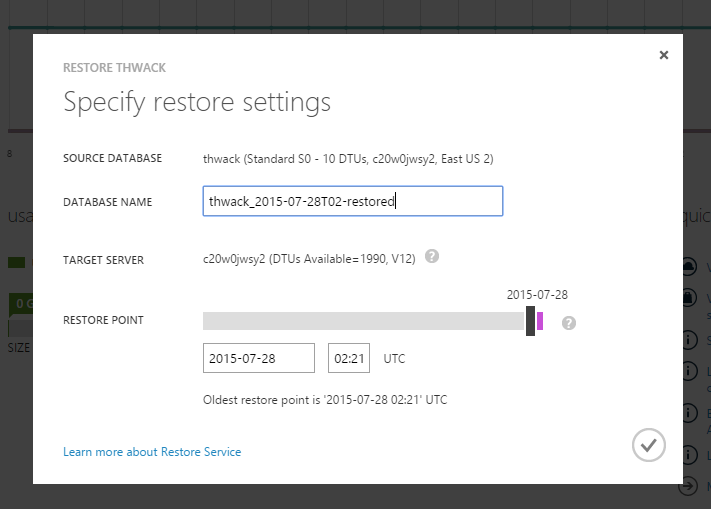Open help icon next to restore slider
Image resolution: width=711 pixels, height=509 pixels.
pos(569,323)
